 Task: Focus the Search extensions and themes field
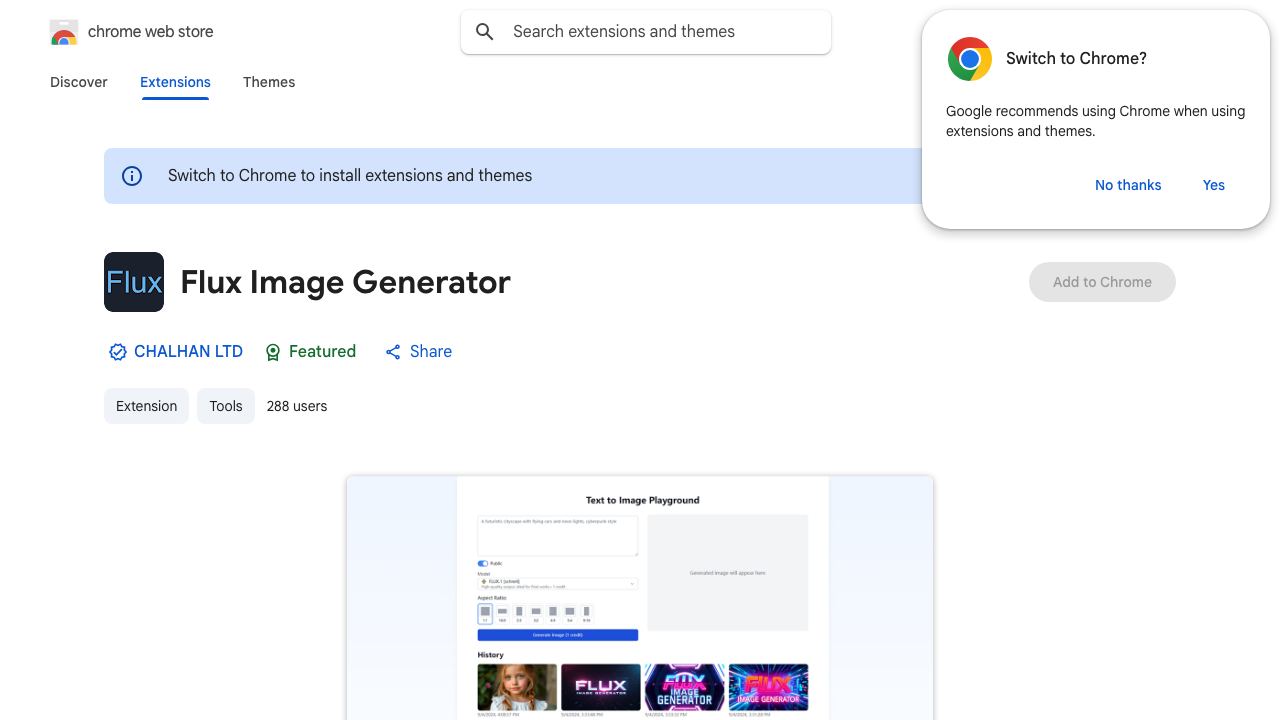646,32
